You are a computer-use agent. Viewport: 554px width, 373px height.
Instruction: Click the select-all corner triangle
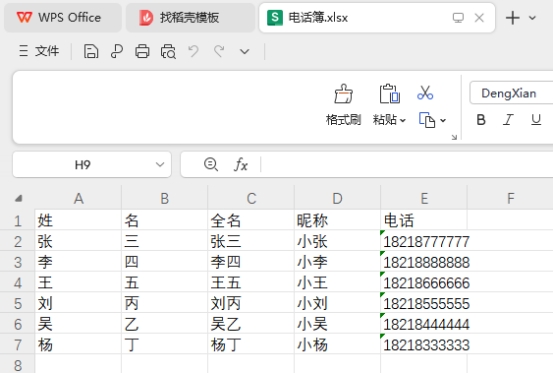coord(18,199)
